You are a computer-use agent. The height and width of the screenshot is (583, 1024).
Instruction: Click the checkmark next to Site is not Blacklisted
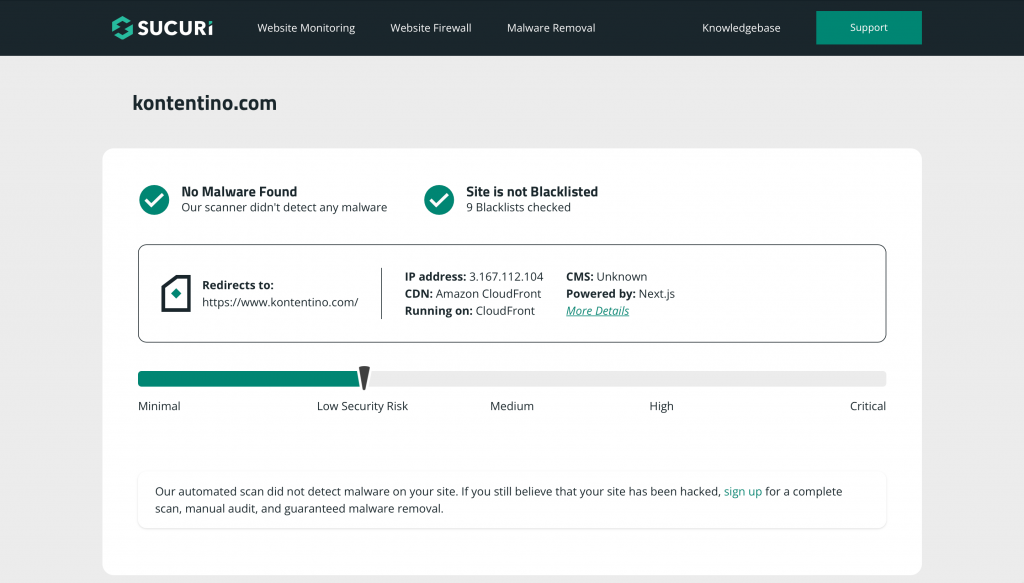coord(438,200)
